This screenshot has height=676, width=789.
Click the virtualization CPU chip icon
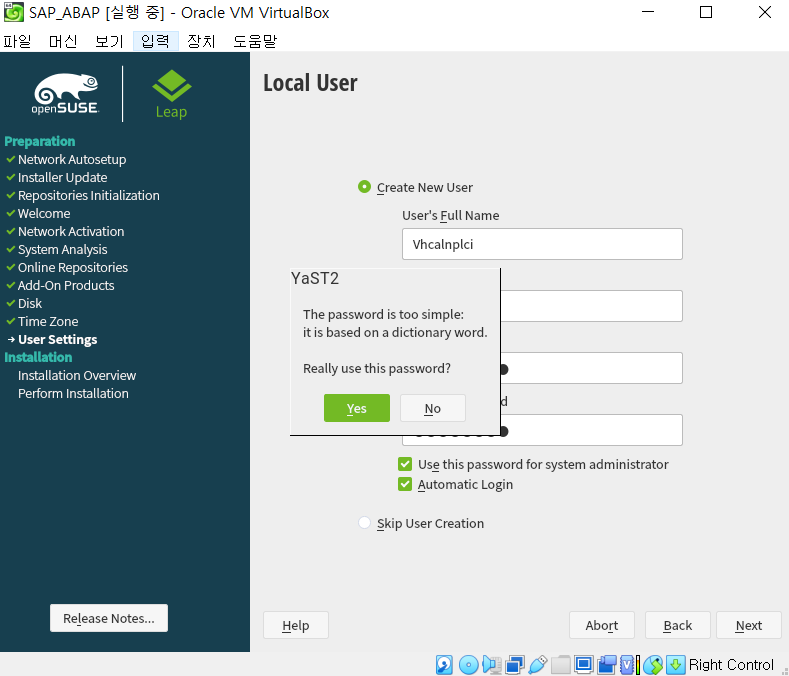[629, 664]
